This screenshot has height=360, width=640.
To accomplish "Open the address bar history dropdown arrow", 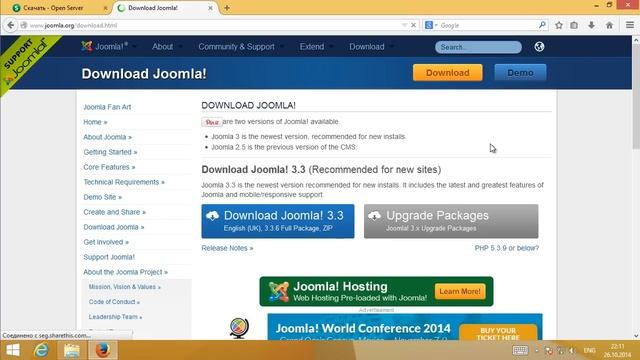I will [404, 25].
